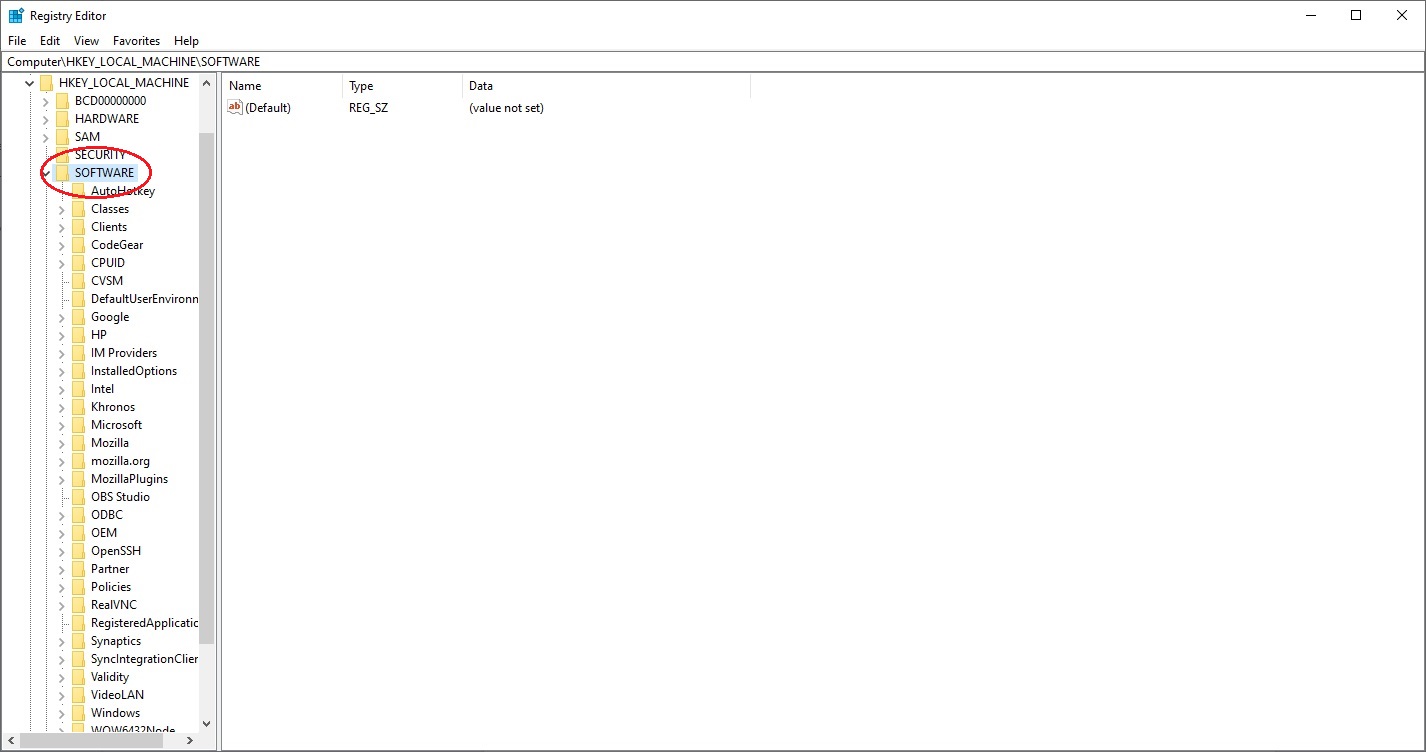
Task: Select the SAM key folder icon
Action: tap(62, 137)
